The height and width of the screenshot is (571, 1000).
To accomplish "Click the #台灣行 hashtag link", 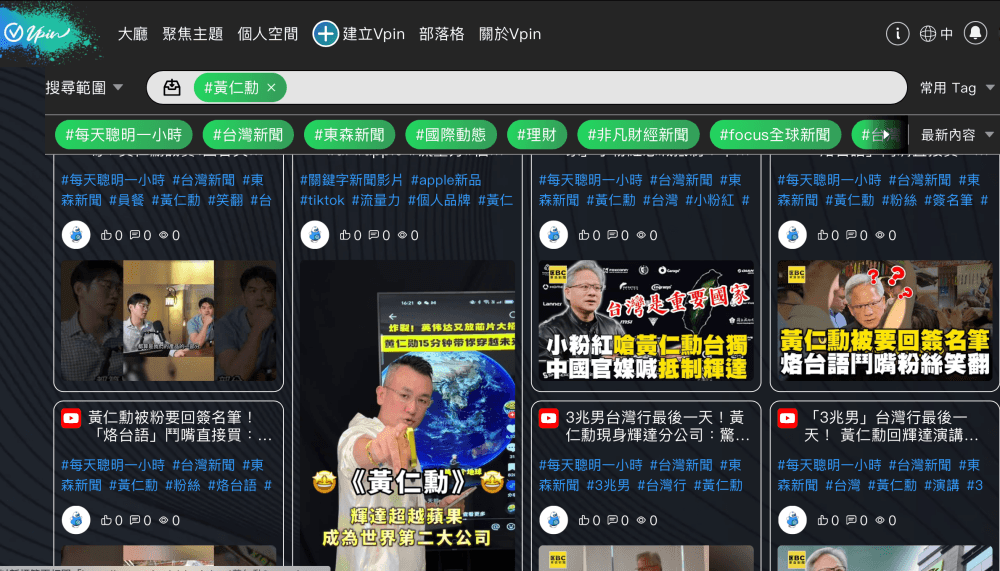I will pyautogui.click(x=662, y=486).
